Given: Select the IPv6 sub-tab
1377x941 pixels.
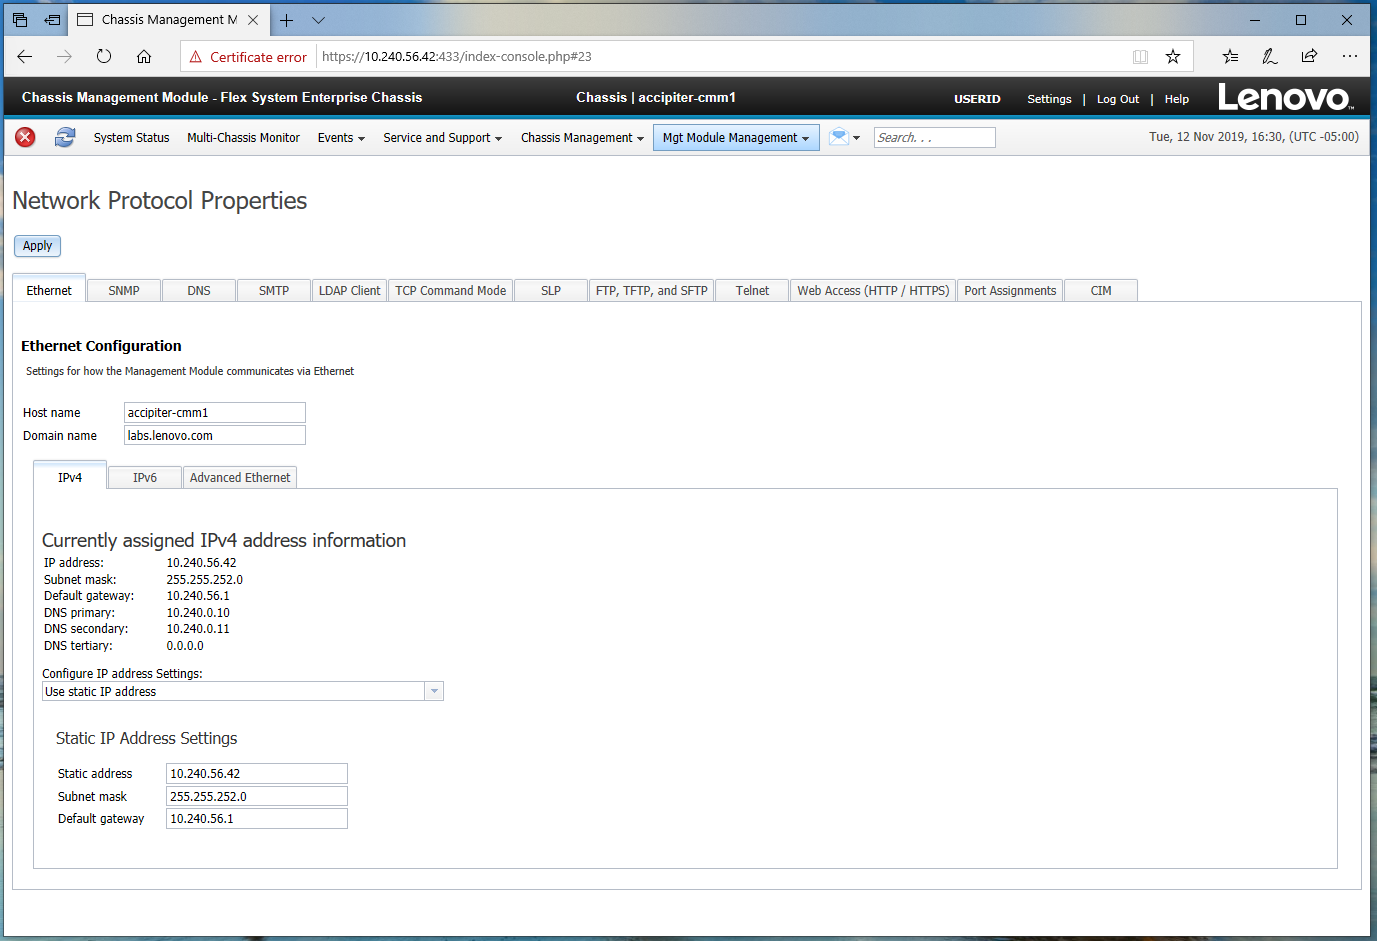Looking at the screenshot, I should tap(145, 478).
